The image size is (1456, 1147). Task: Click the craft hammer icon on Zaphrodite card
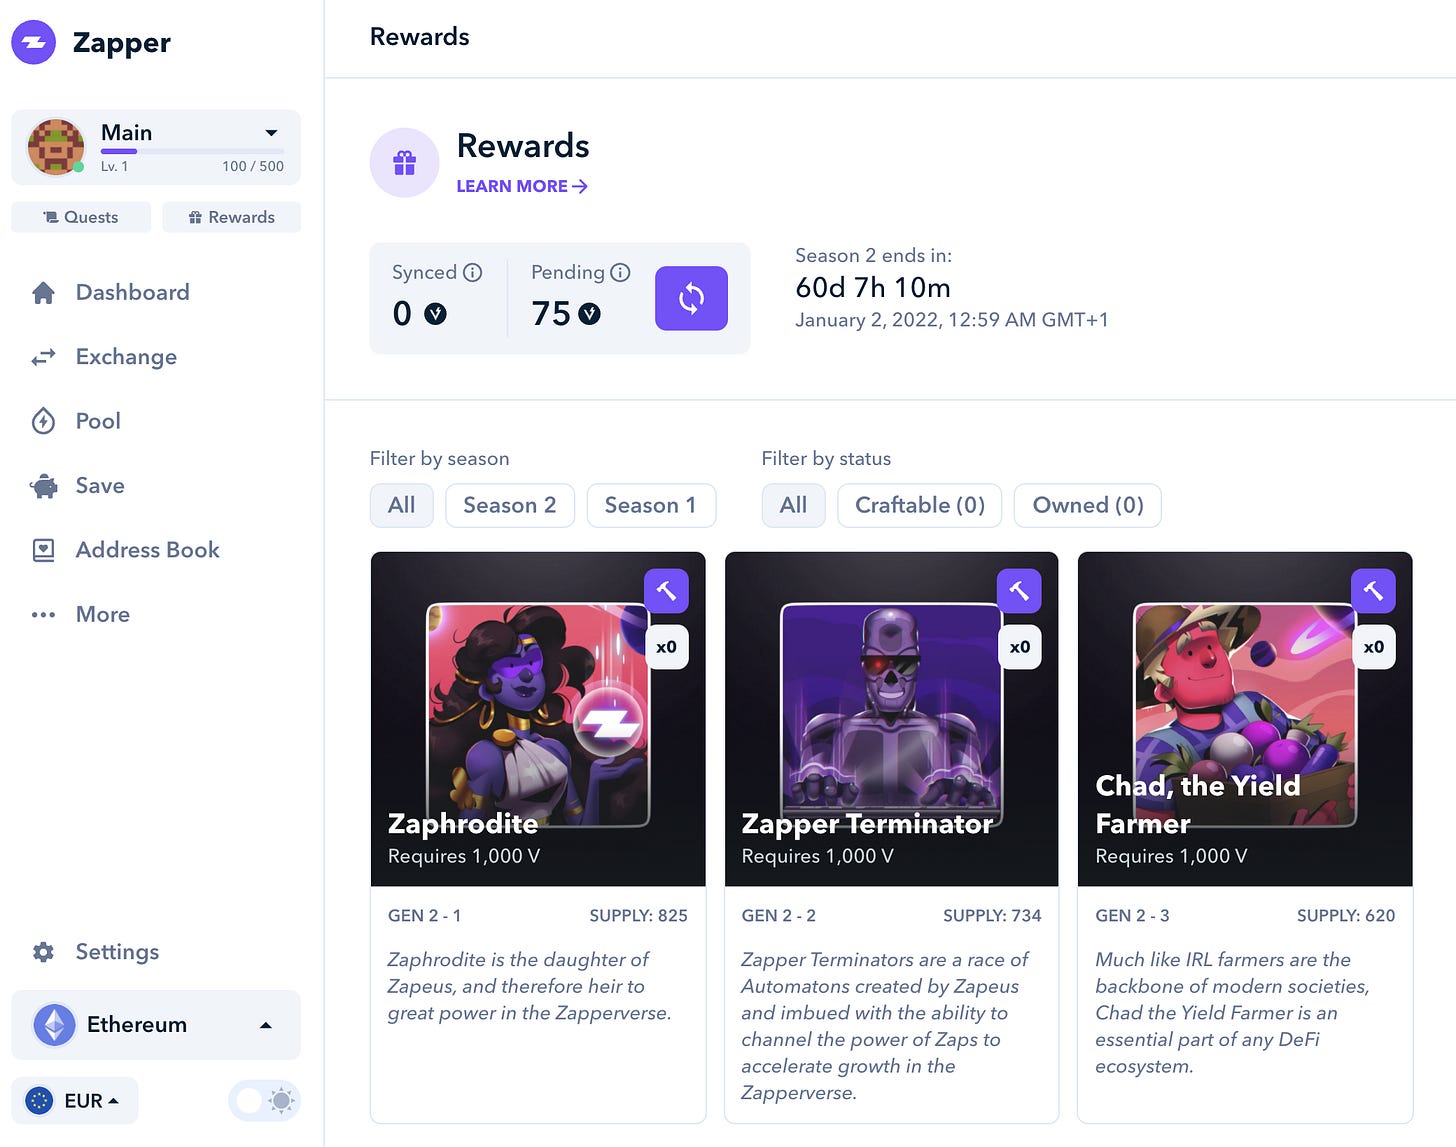coord(666,591)
